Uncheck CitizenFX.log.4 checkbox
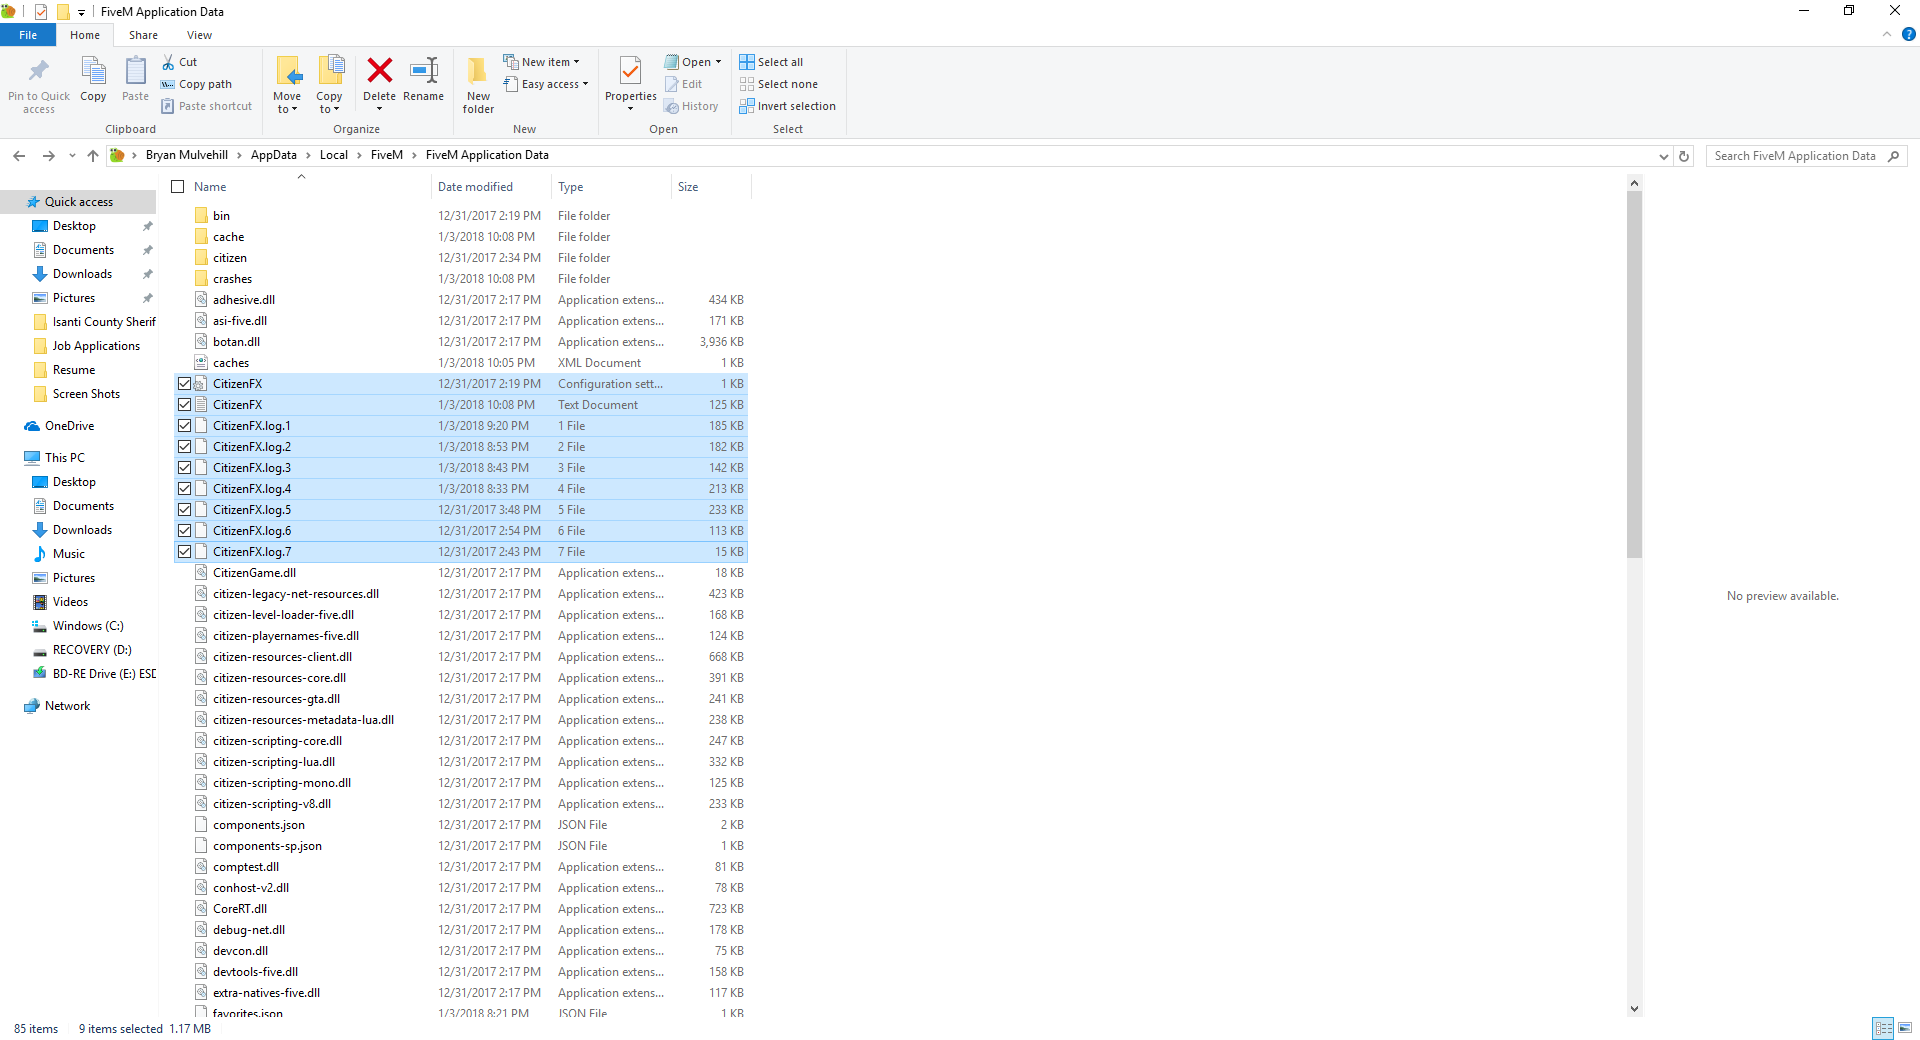1920x1040 pixels. click(184, 489)
